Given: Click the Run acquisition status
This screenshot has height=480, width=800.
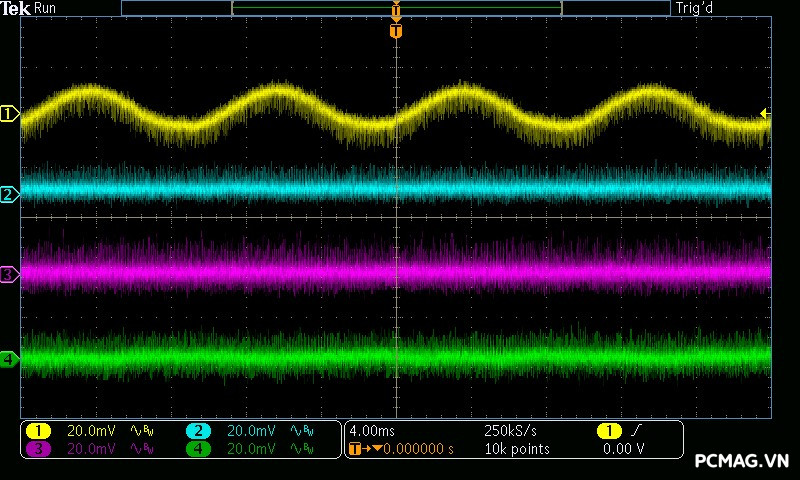Looking at the screenshot, I should point(46,8).
